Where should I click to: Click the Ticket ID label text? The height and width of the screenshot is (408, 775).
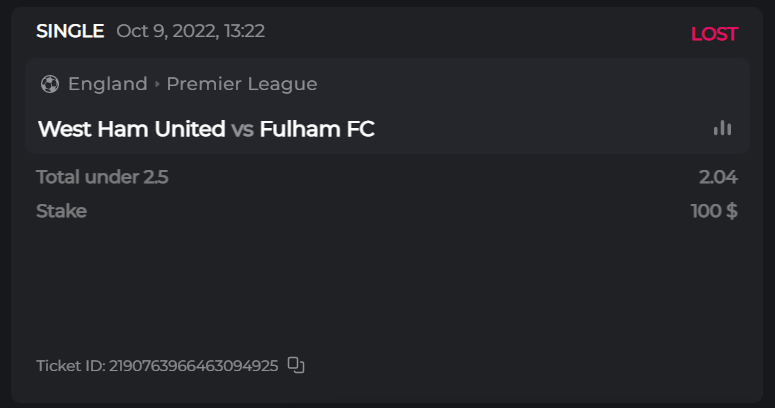click(x=69, y=366)
